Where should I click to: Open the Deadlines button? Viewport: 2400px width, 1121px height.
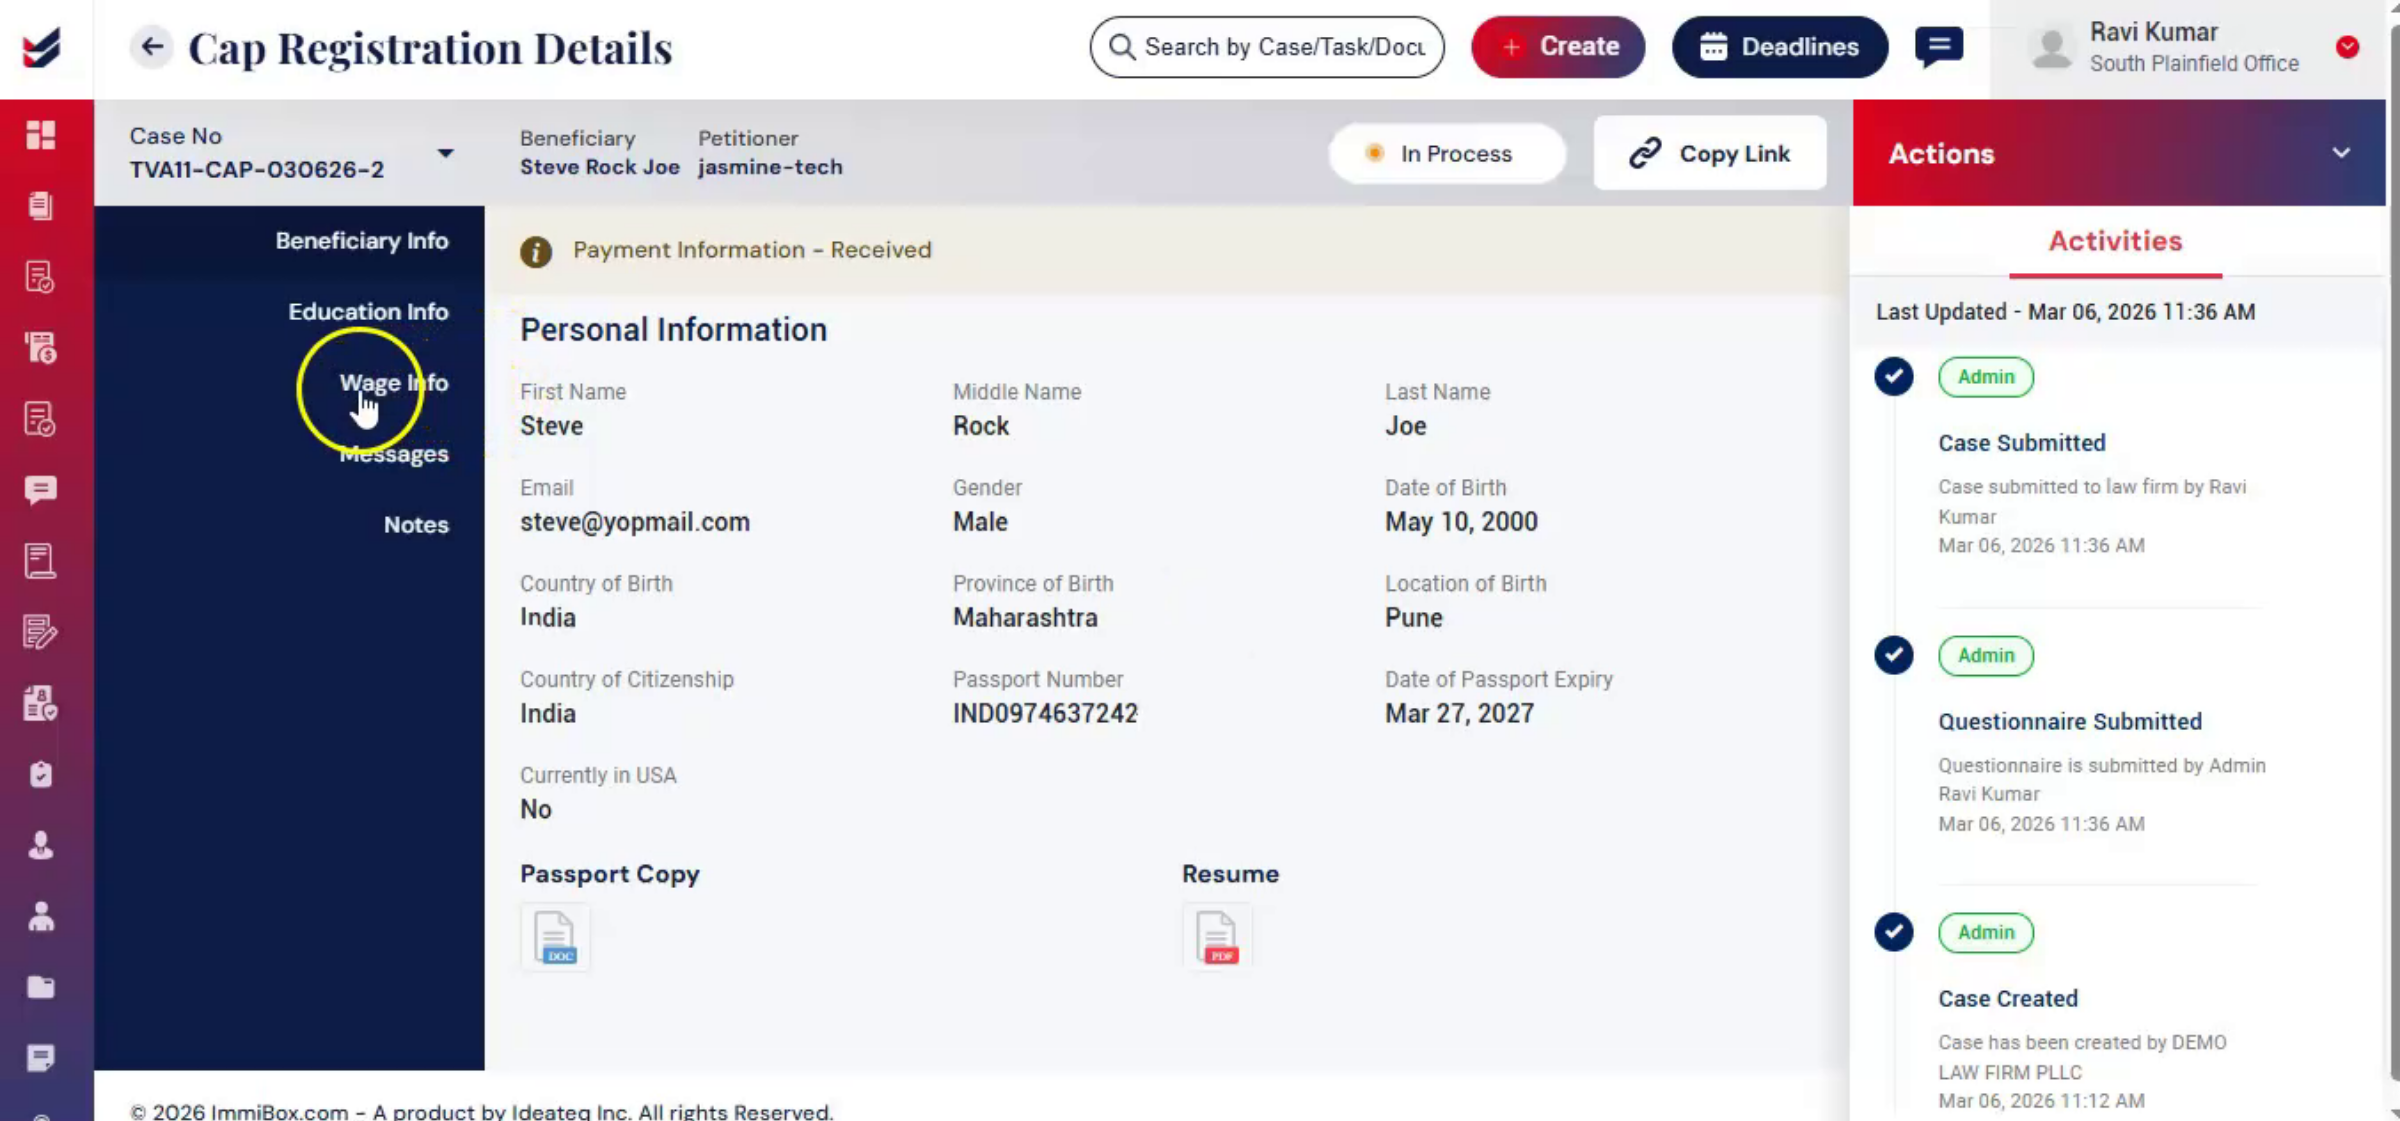(1780, 47)
